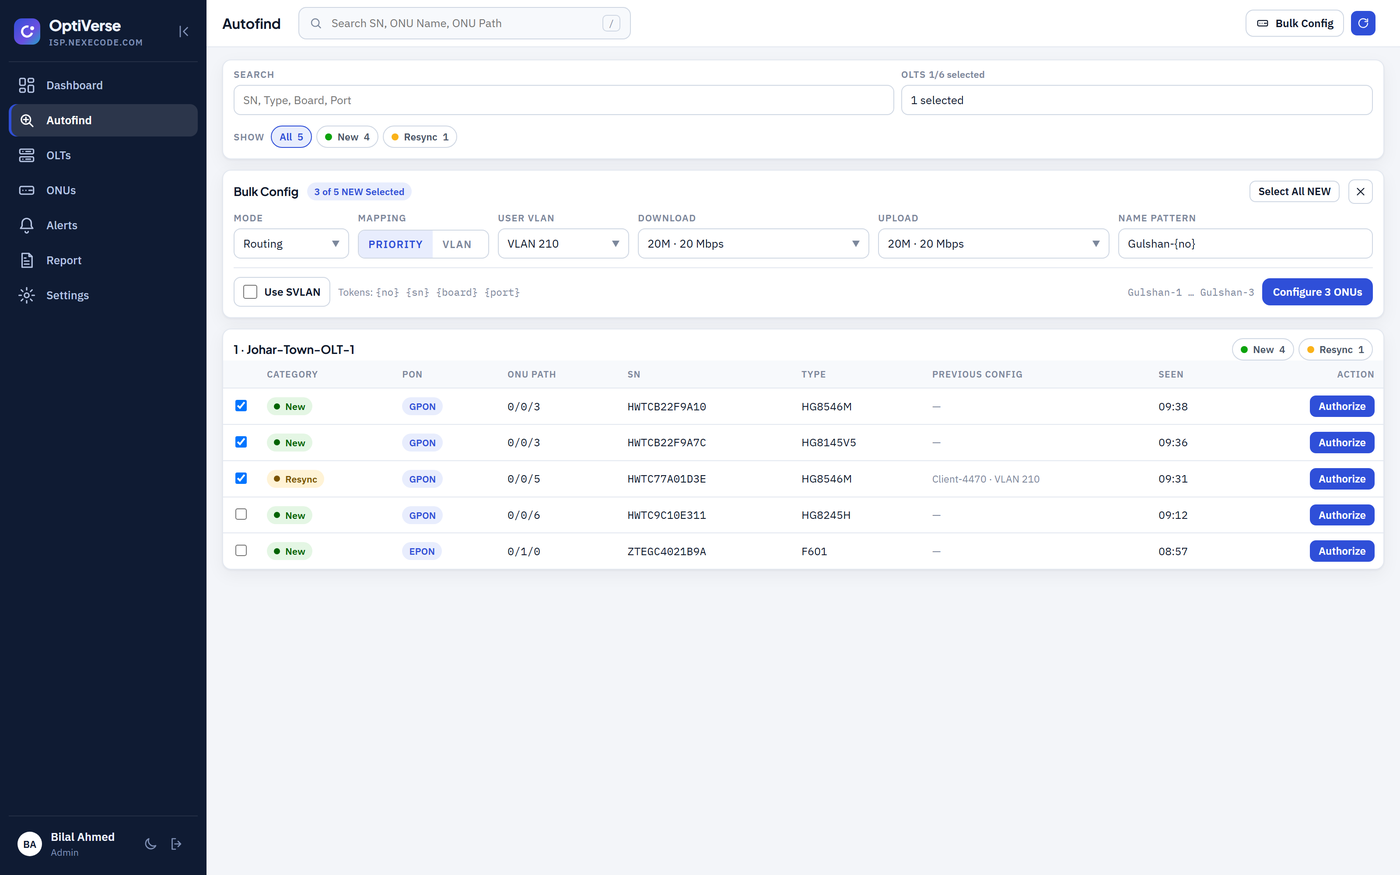Image resolution: width=1400 pixels, height=875 pixels.
Task: Click the logout icon
Action: [177, 844]
